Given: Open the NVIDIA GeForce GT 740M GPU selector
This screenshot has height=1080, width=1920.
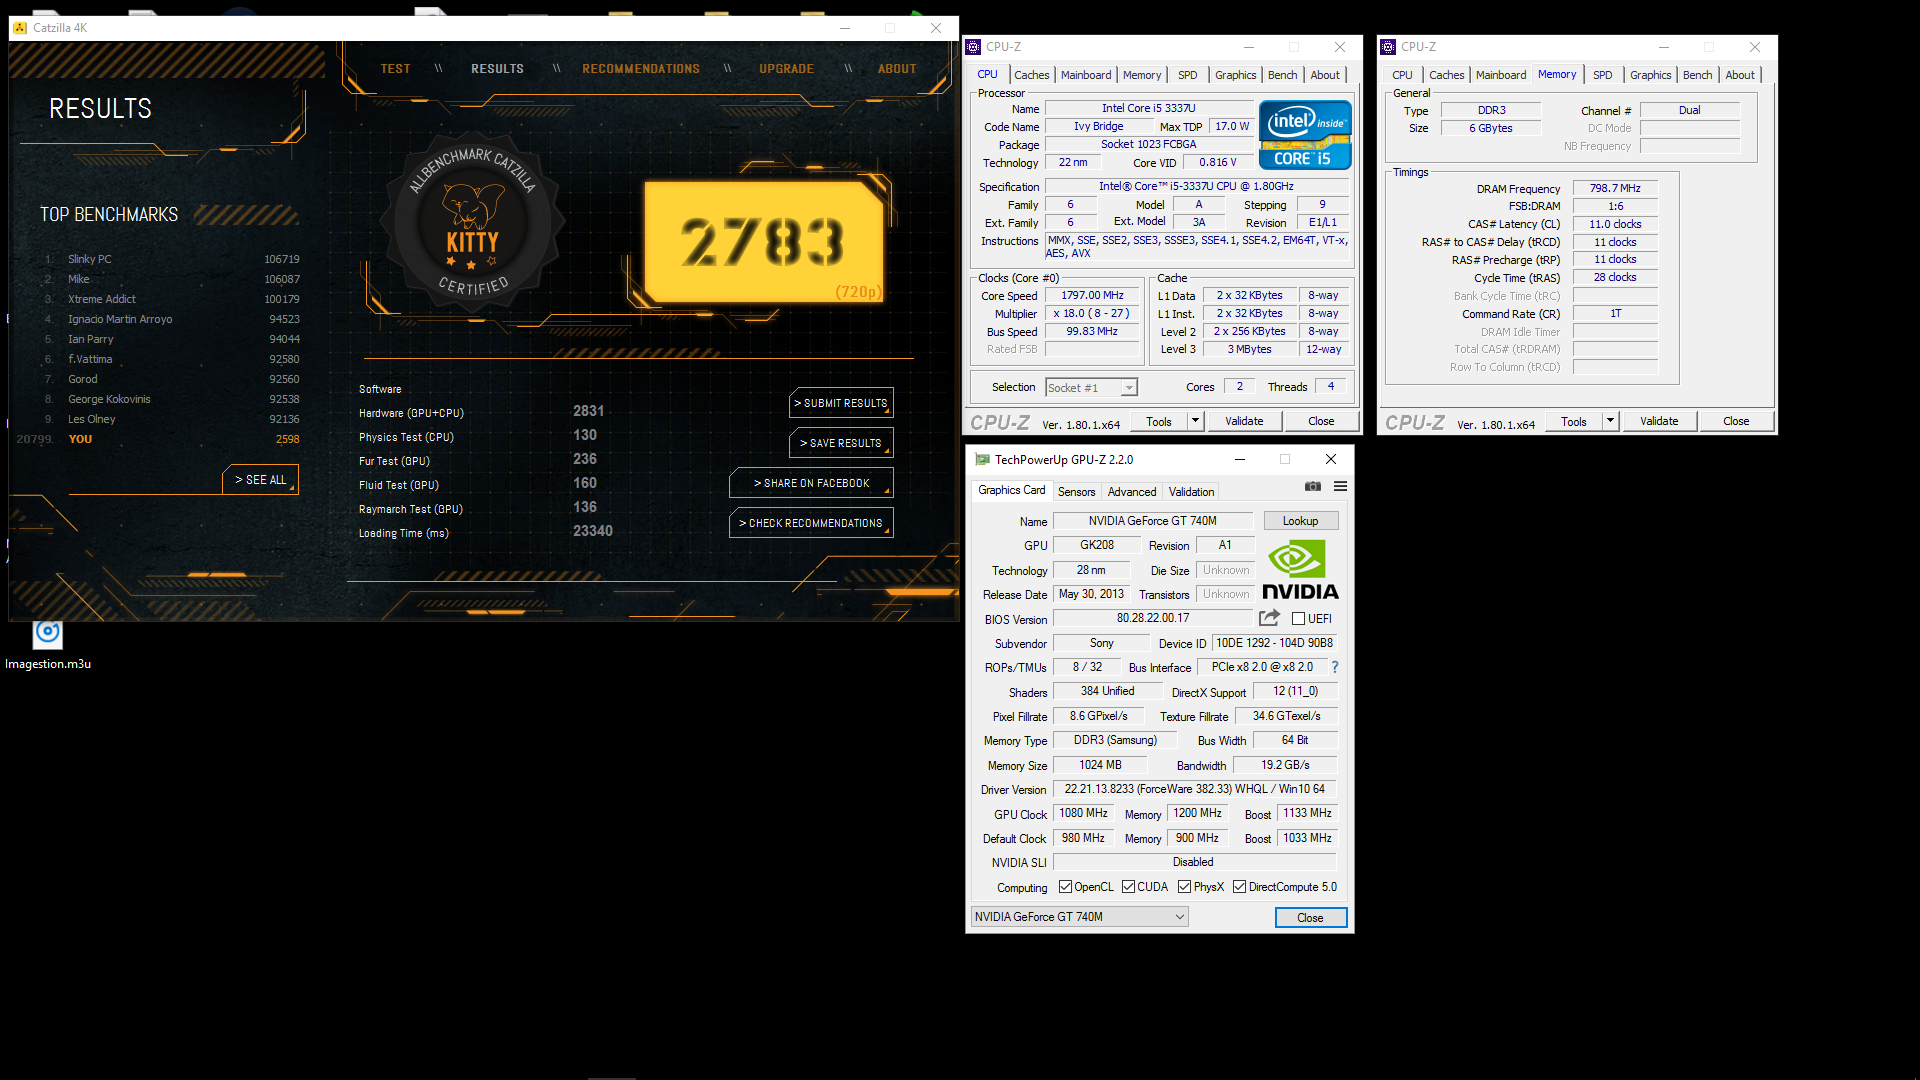Looking at the screenshot, I should tap(1079, 917).
